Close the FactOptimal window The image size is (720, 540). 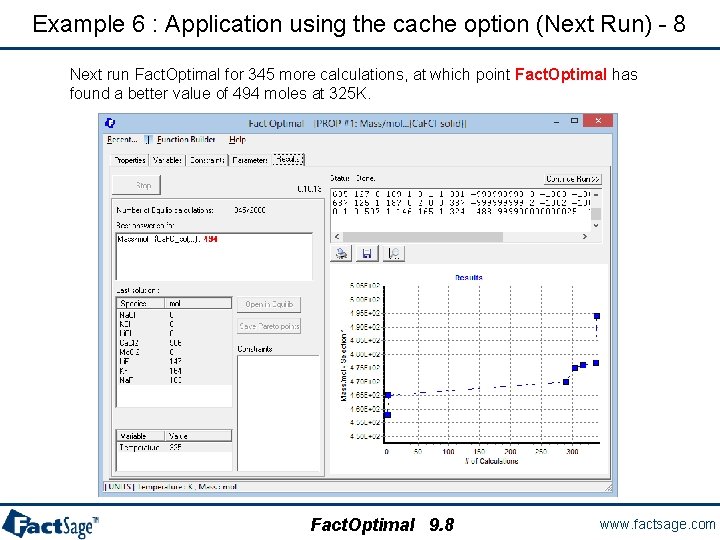[x=597, y=121]
